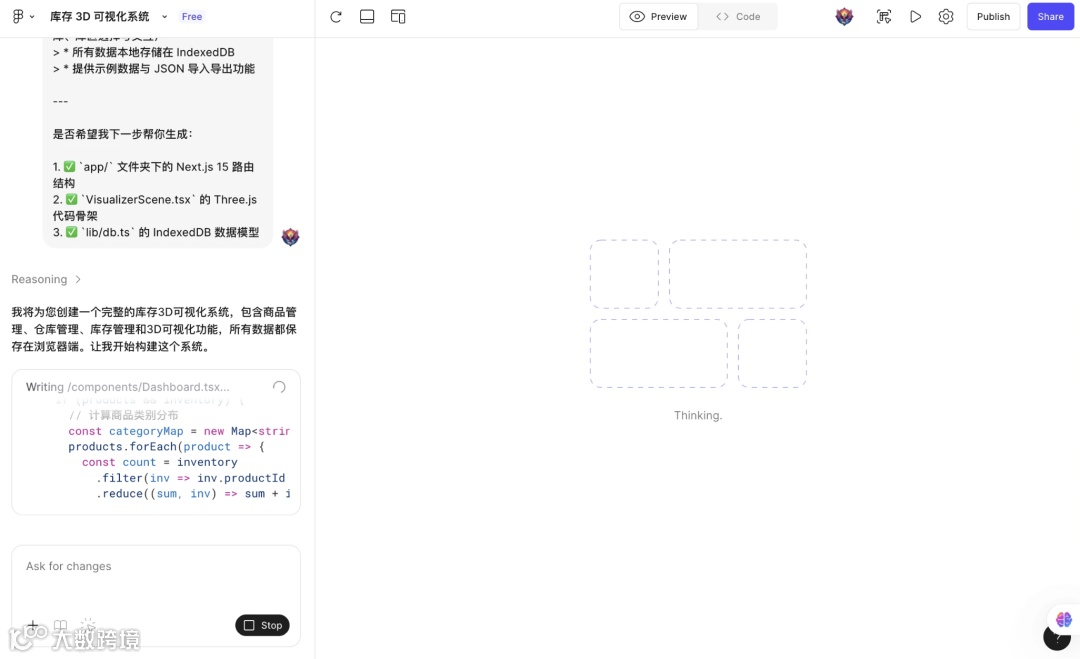Click list item VisualizerScene.tsx 的 Three.js
Image resolution: width=1080 pixels, height=659 pixels.
point(155,207)
